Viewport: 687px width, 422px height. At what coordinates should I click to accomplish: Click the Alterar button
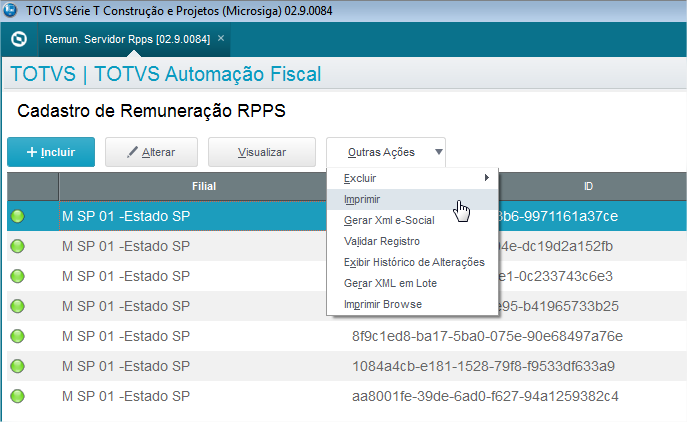151,152
